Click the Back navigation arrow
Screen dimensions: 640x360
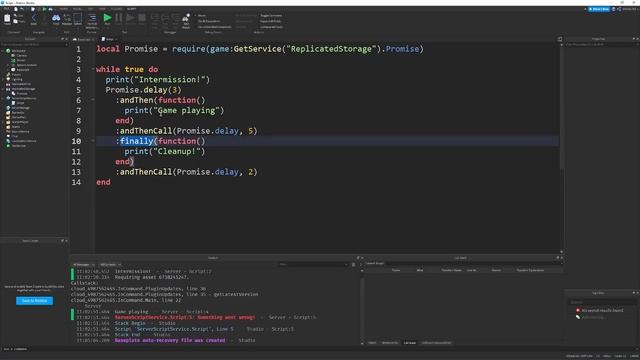[33, 19]
